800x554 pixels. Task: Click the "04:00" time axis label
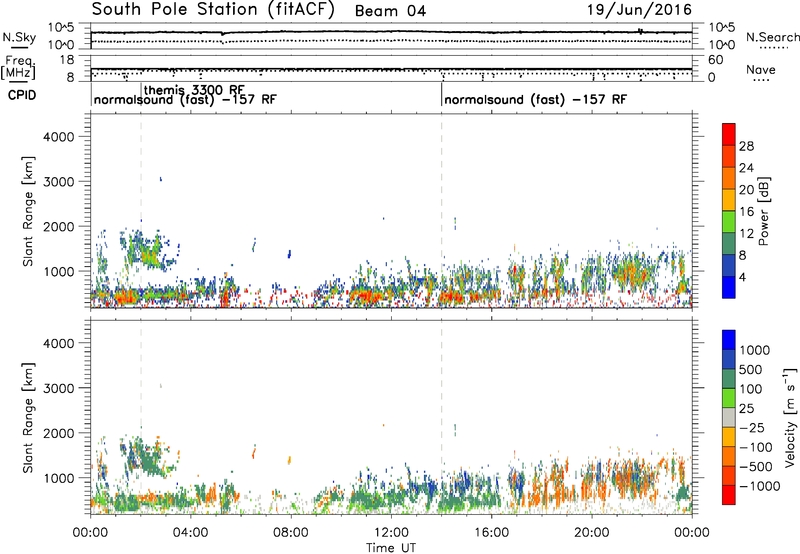(190, 533)
